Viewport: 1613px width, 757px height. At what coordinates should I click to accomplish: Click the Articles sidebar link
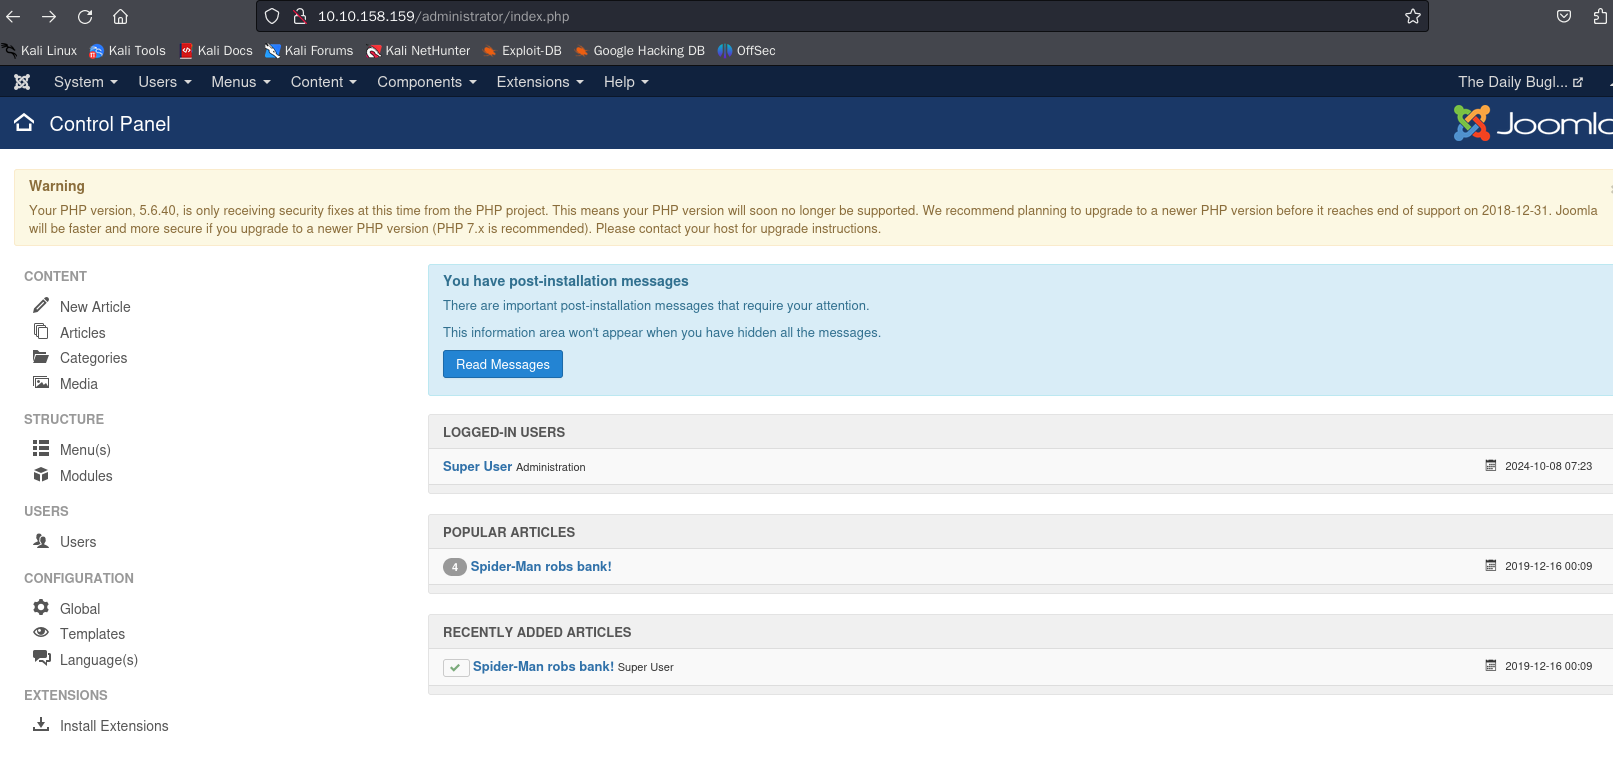83,332
